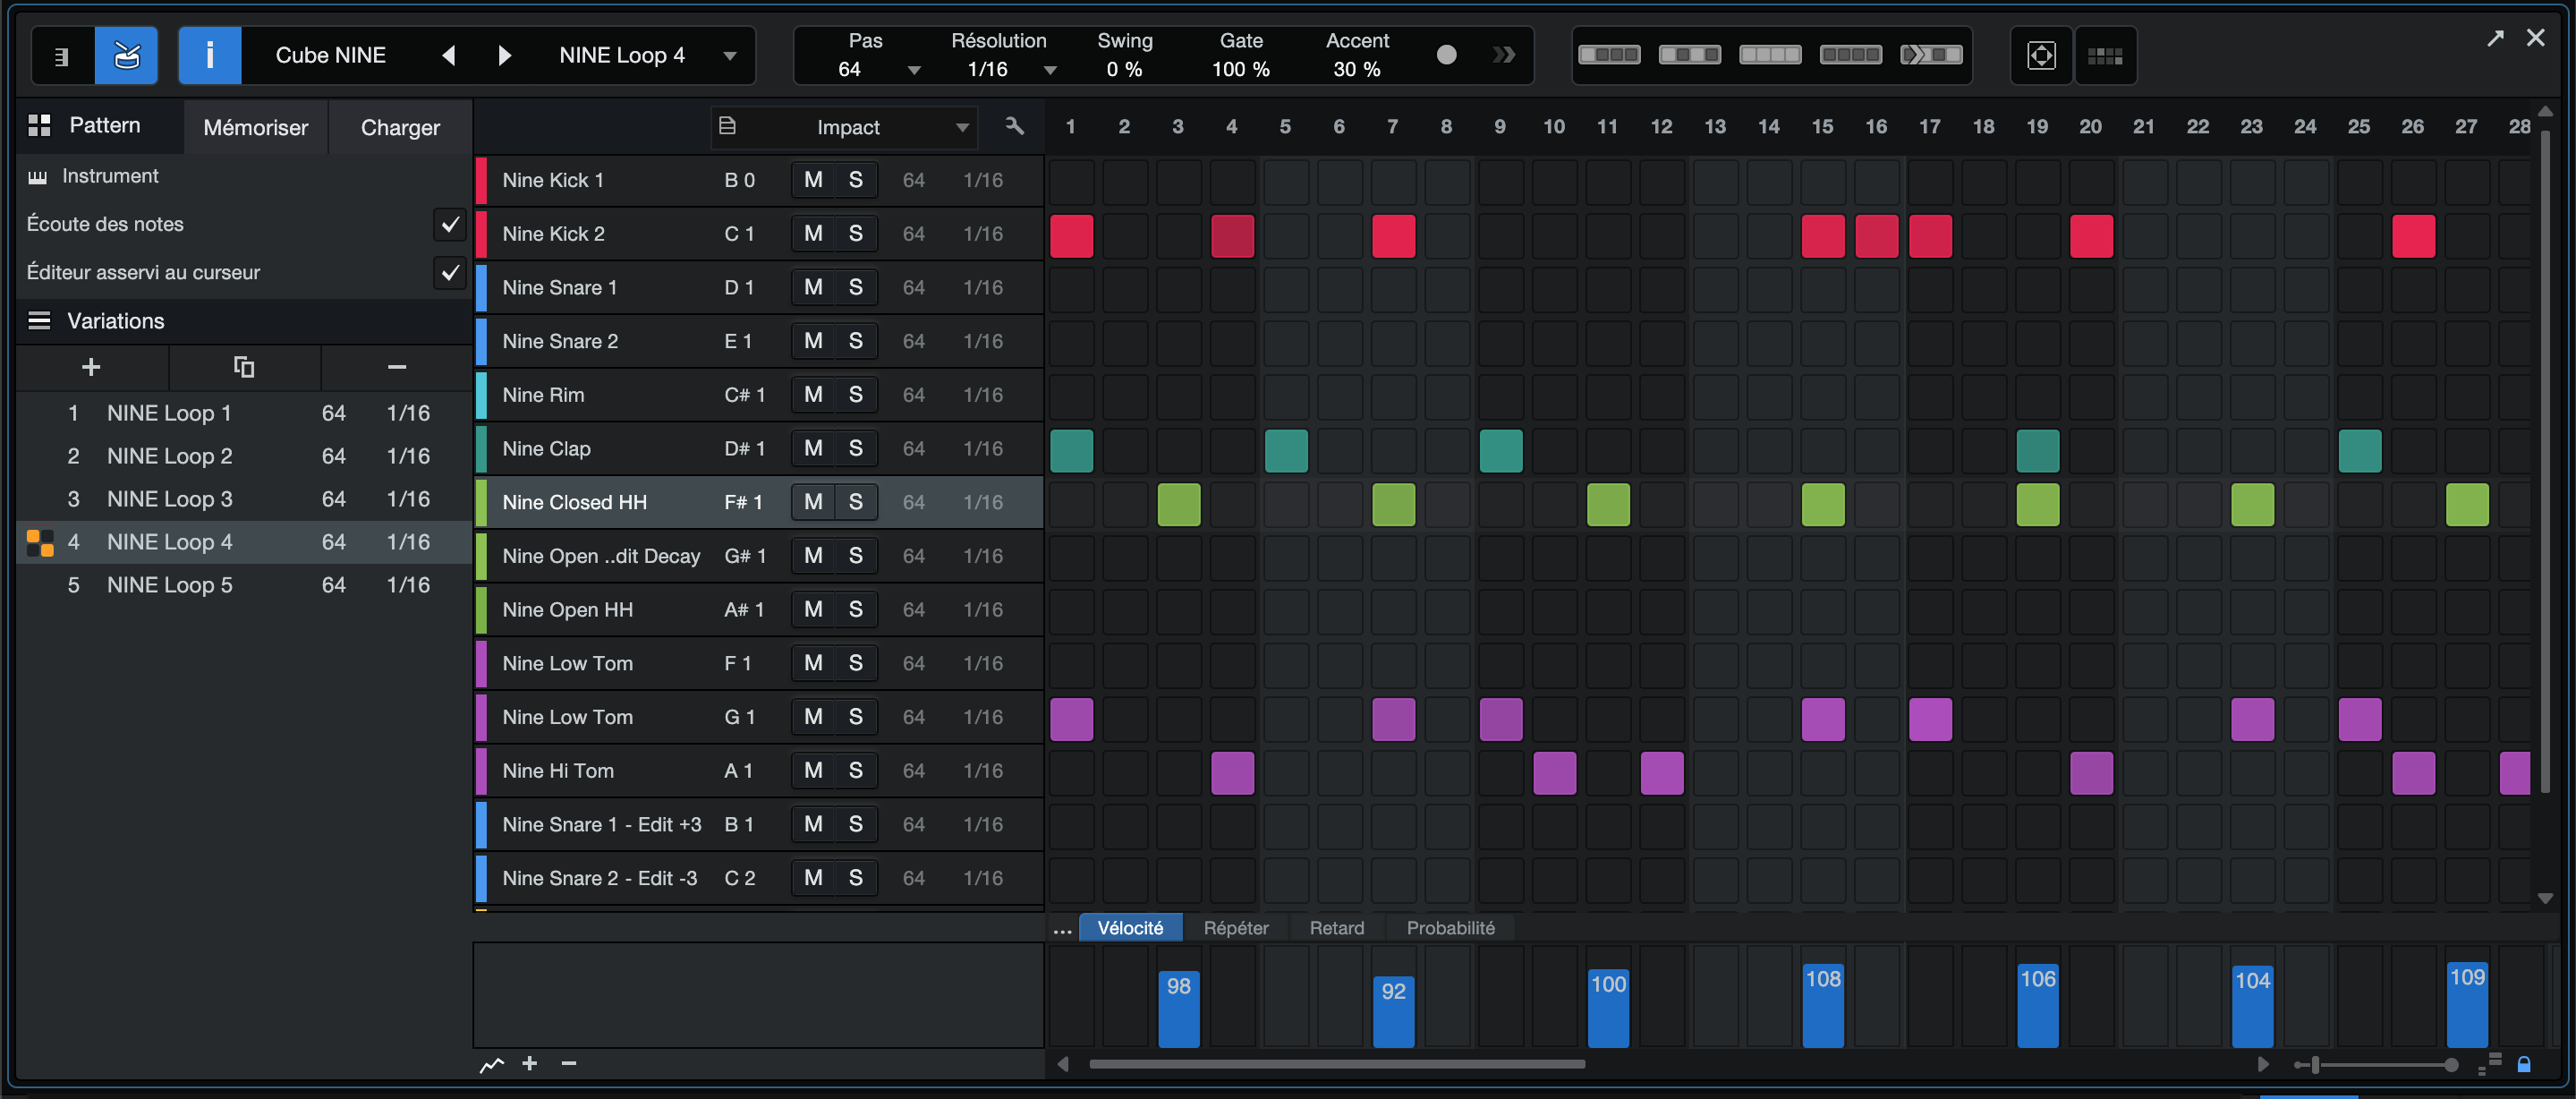The width and height of the screenshot is (2576, 1099).
Task: Click the velocity bar showing 98
Action: coord(1179,1008)
